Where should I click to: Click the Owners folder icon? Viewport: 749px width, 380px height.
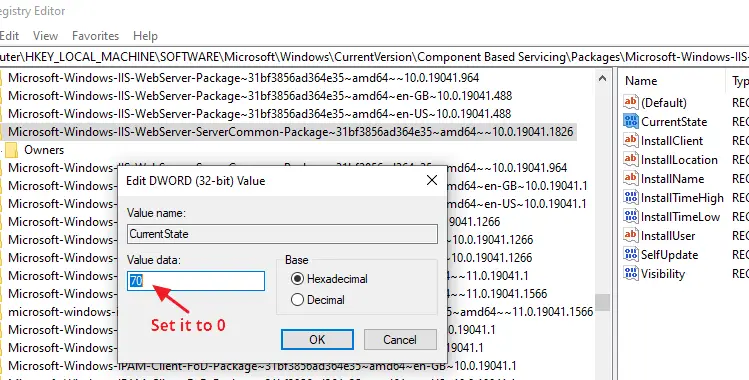(x=11, y=150)
